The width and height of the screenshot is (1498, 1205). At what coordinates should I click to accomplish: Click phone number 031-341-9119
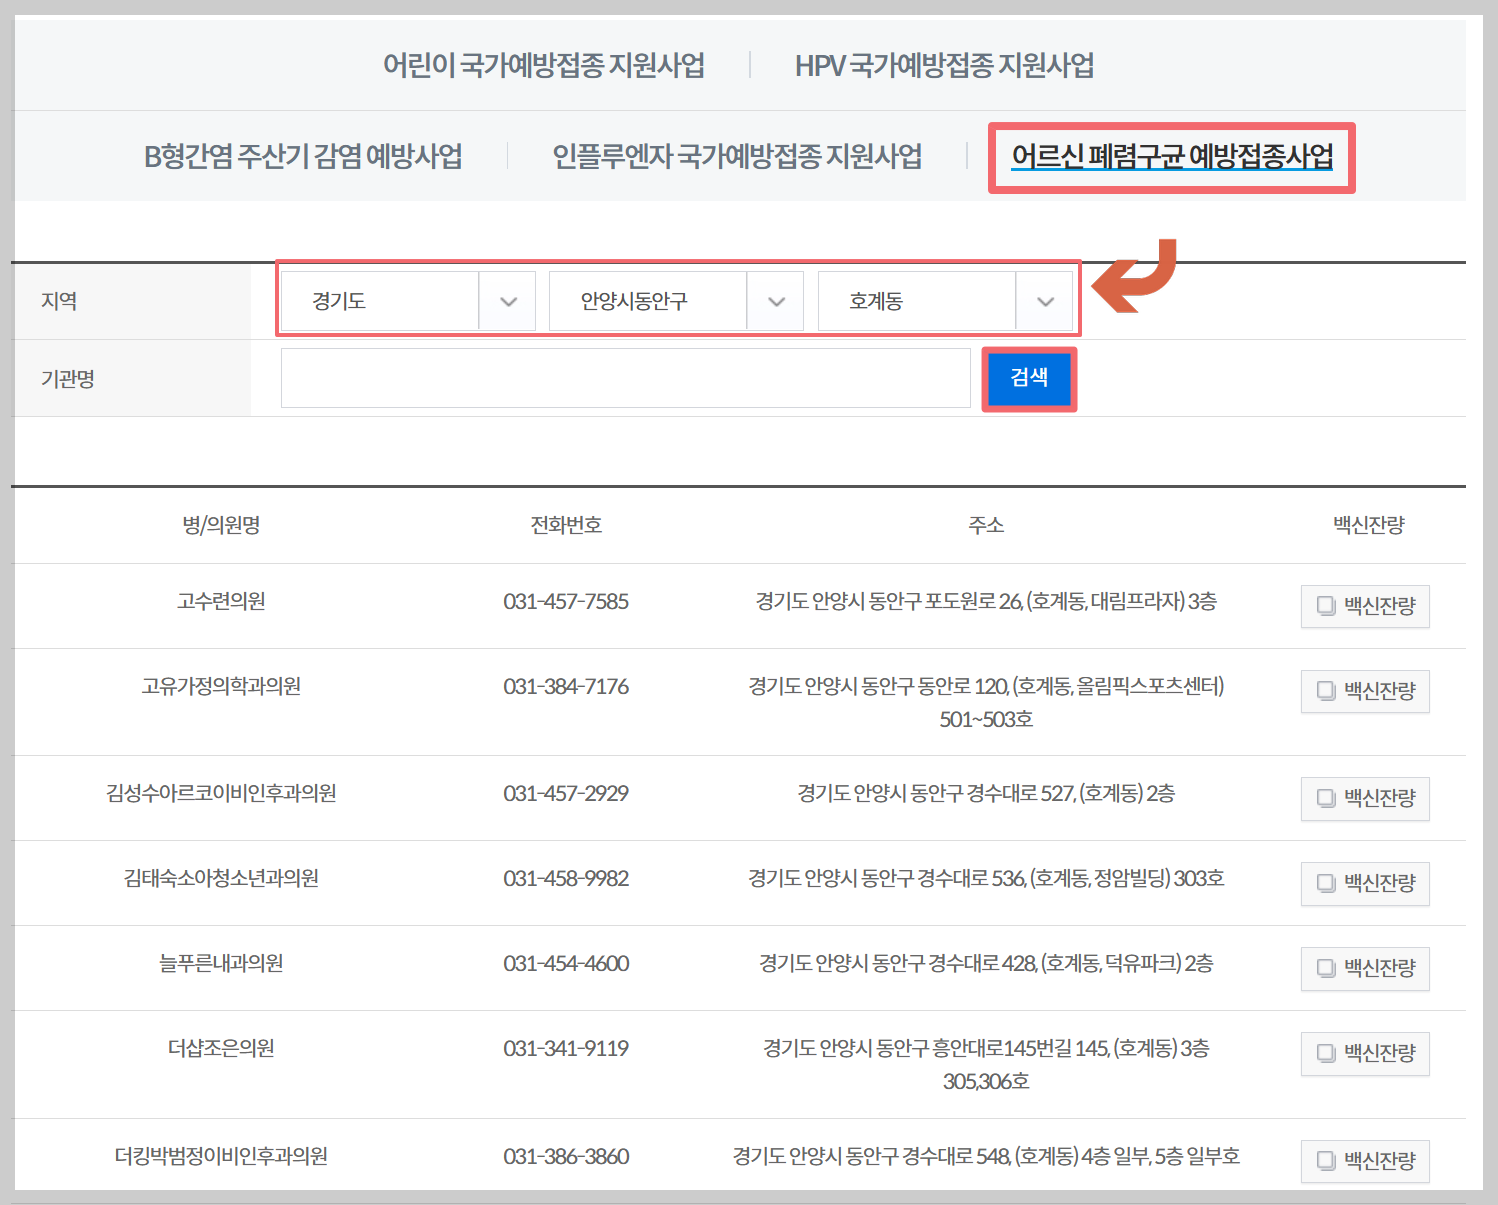coord(566,1048)
